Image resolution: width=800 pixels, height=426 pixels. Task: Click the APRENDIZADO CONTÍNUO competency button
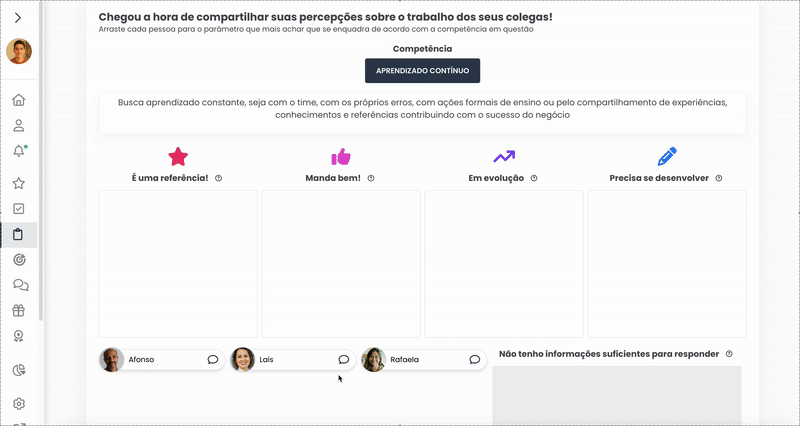[x=422, y=70]
